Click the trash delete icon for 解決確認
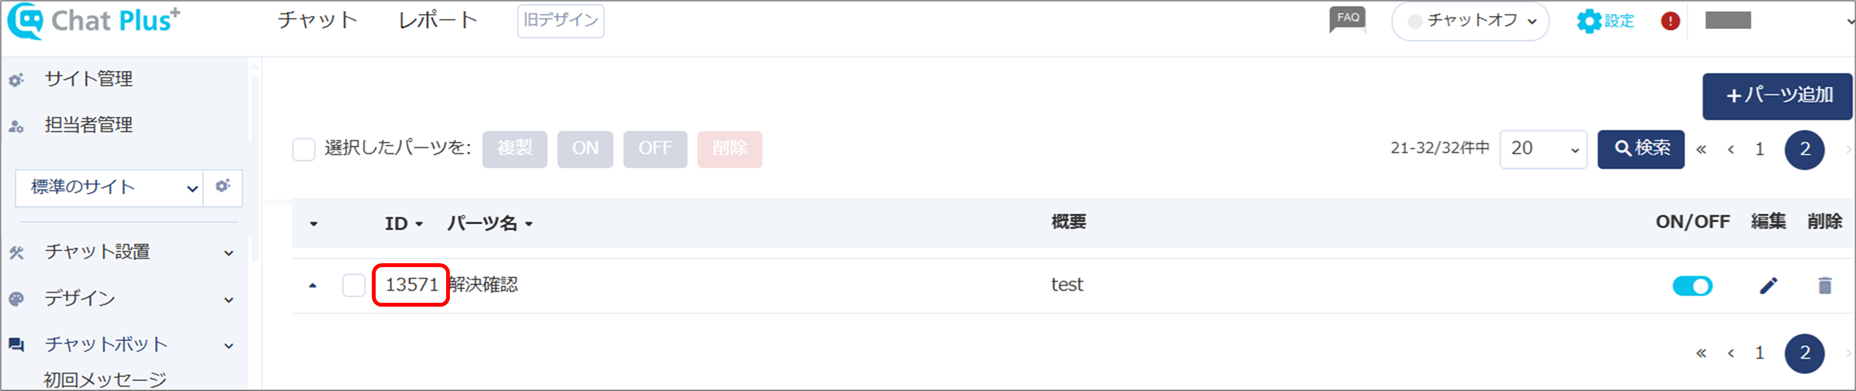1856x391 pixels. click(x=1824, y=286)
